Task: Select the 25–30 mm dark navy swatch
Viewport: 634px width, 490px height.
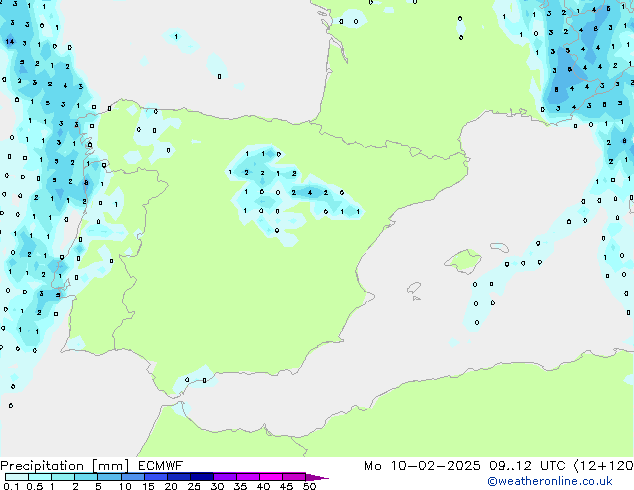Action: pos(202,477)
